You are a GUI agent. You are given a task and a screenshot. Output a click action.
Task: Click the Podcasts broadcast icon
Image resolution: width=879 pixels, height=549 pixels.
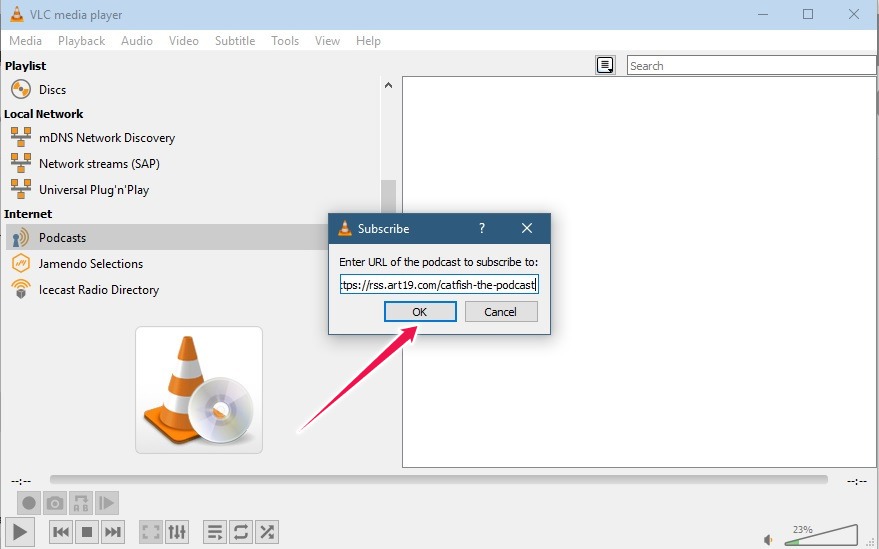tap(21, 238)
